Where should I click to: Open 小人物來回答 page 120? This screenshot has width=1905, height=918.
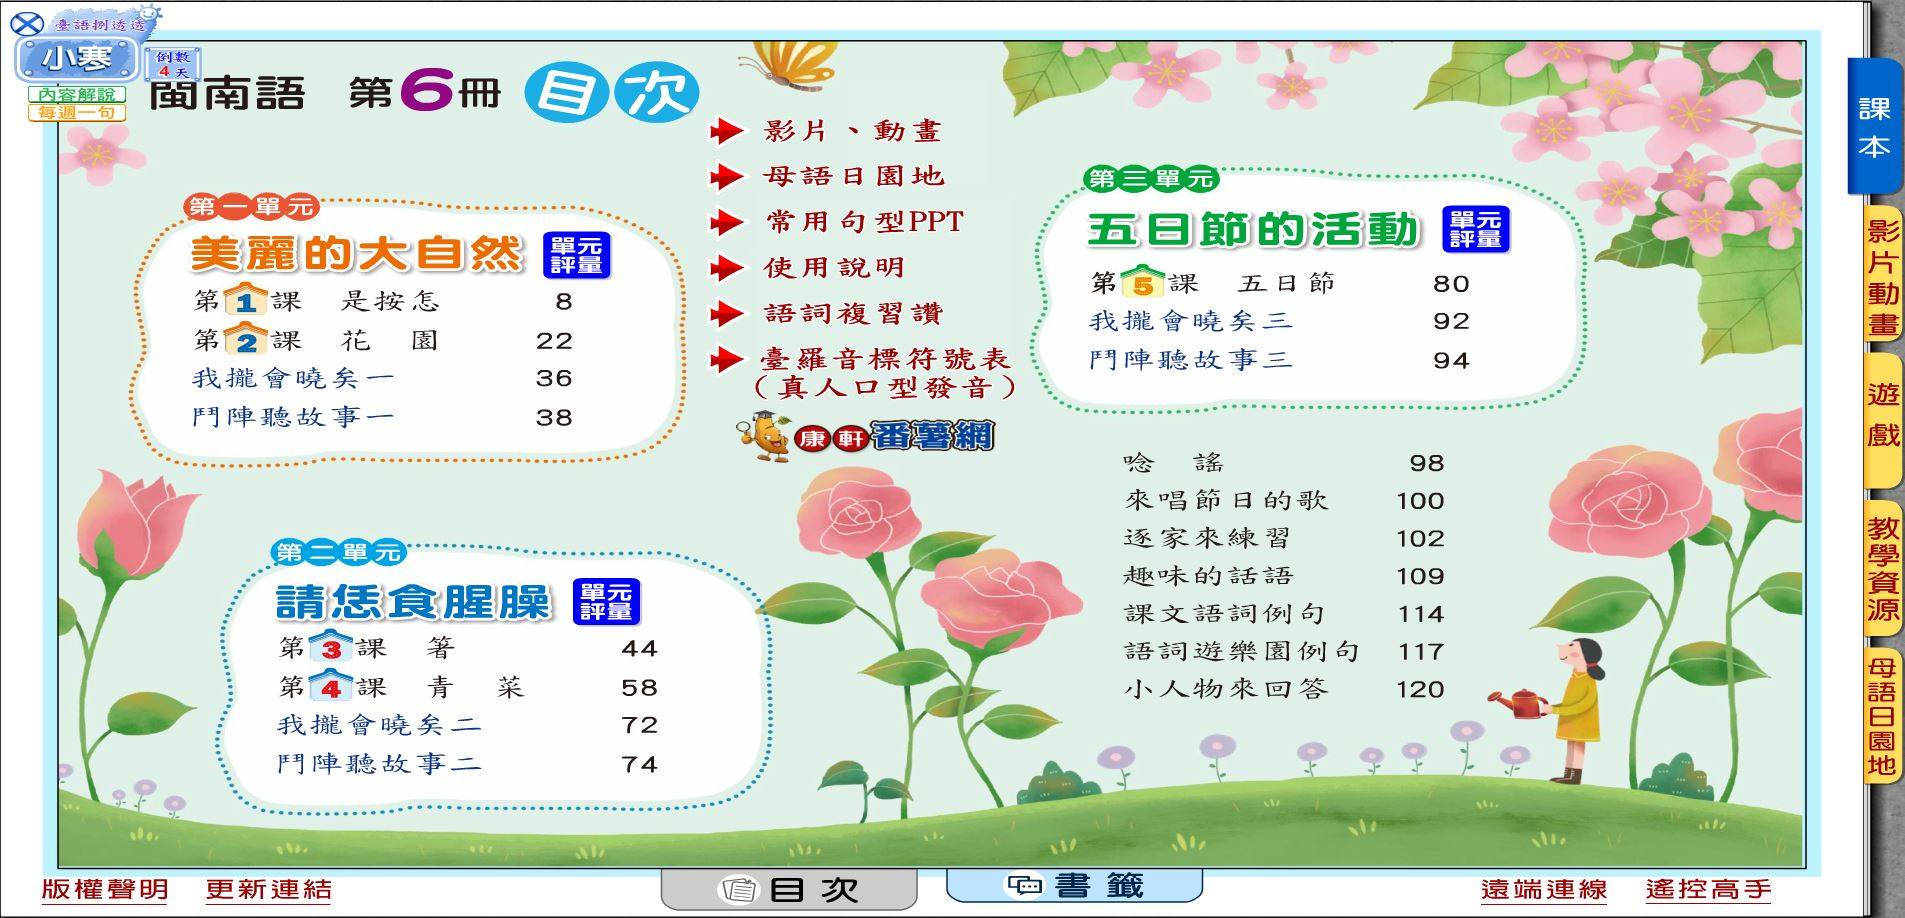tap(1284, 688)
